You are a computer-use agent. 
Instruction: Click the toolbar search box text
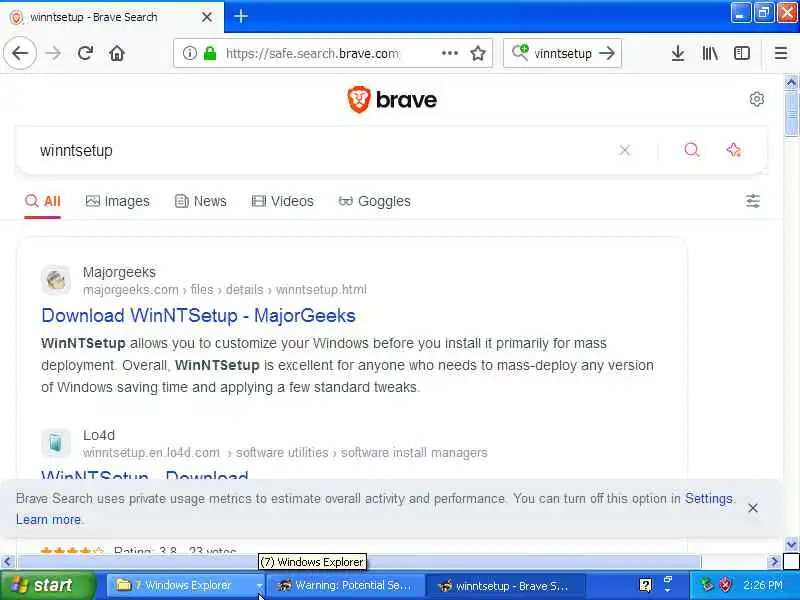563,53
